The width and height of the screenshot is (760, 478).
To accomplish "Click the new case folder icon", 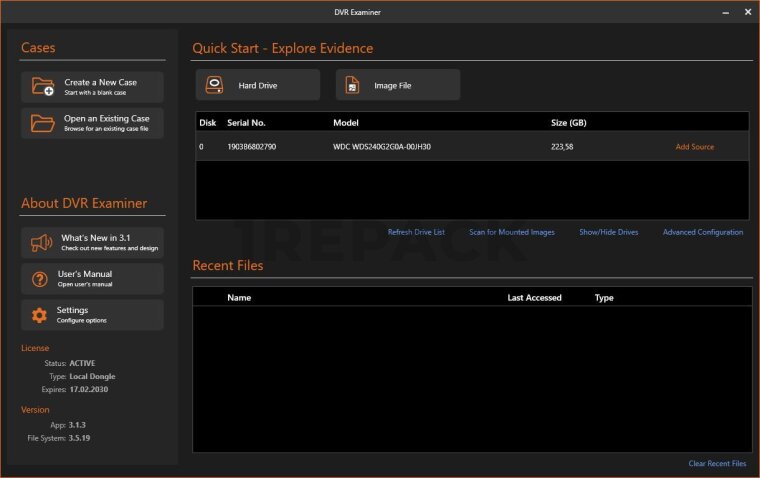I will [42, 87].
